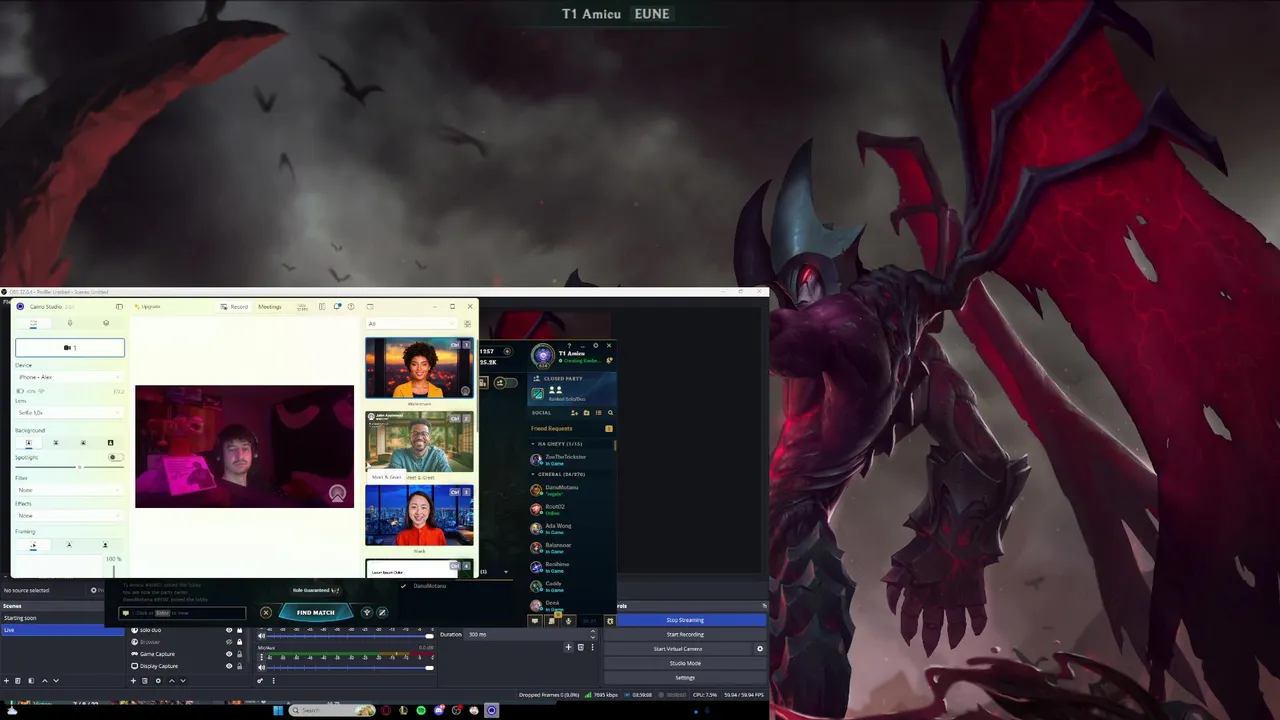This screenshot has width=1280, height=720.
Task: Open OBS Settings button
Action: pyautogui.click(x=685, y=678)
